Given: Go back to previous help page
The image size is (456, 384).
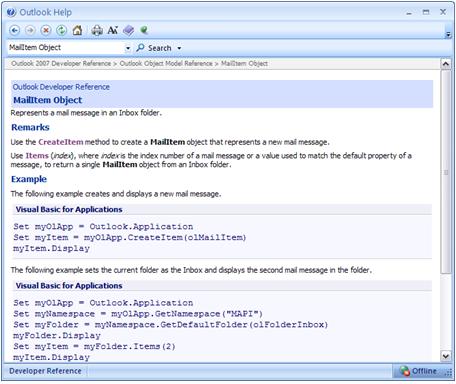Looking at the screenshot, I should pyautogui.click(x=14, y=30).
